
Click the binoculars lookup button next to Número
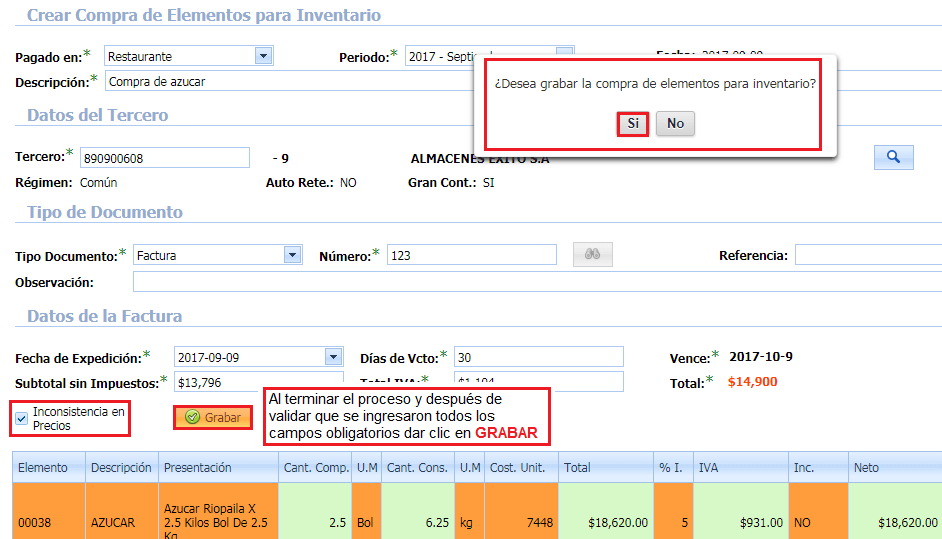[592, 254]
